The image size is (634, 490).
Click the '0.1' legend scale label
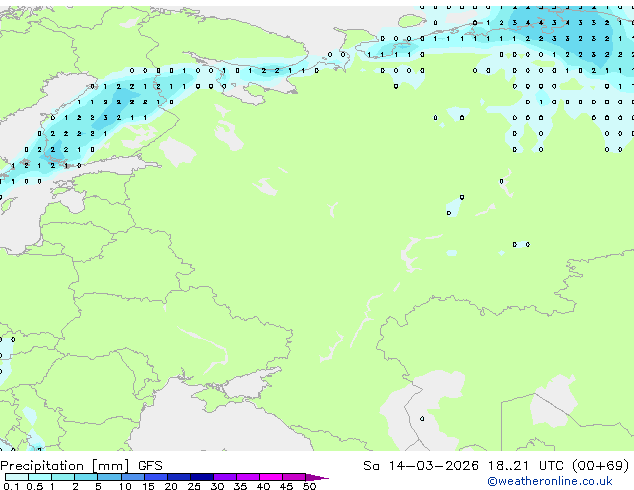pos(11,486)
